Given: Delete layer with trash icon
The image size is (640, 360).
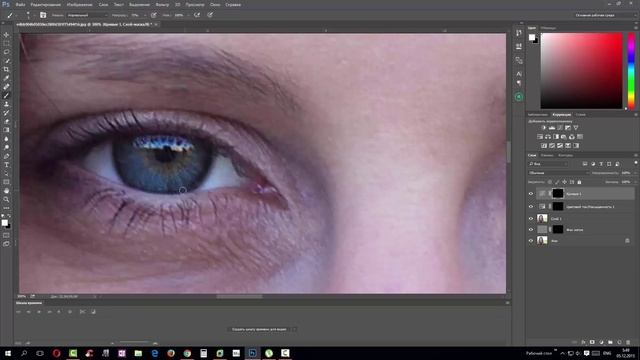Looking at the screenshot, I should [628, 342].
